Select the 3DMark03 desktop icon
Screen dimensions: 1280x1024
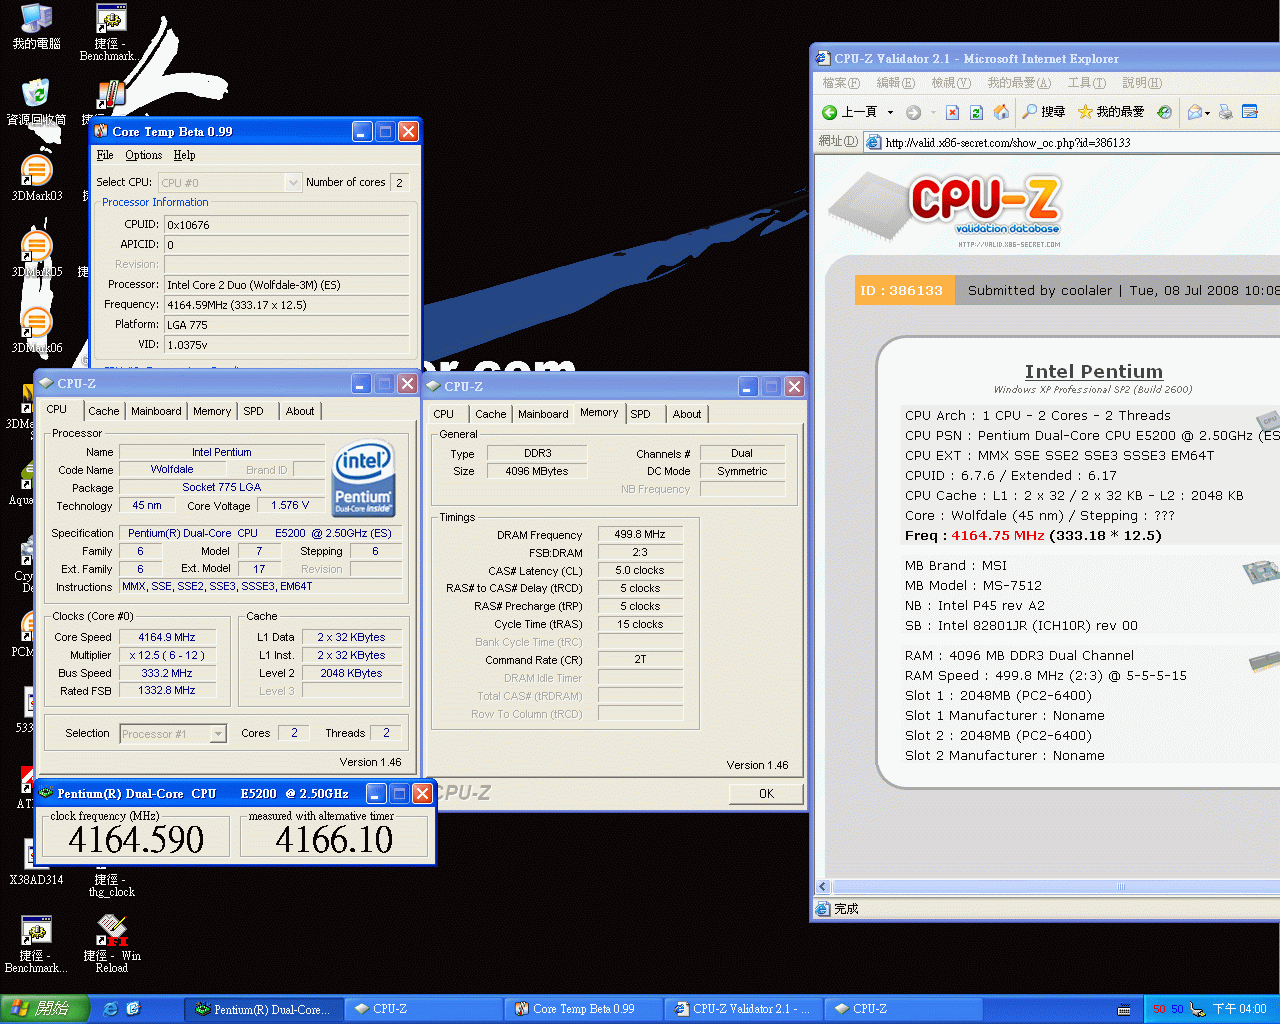[36, 179]
